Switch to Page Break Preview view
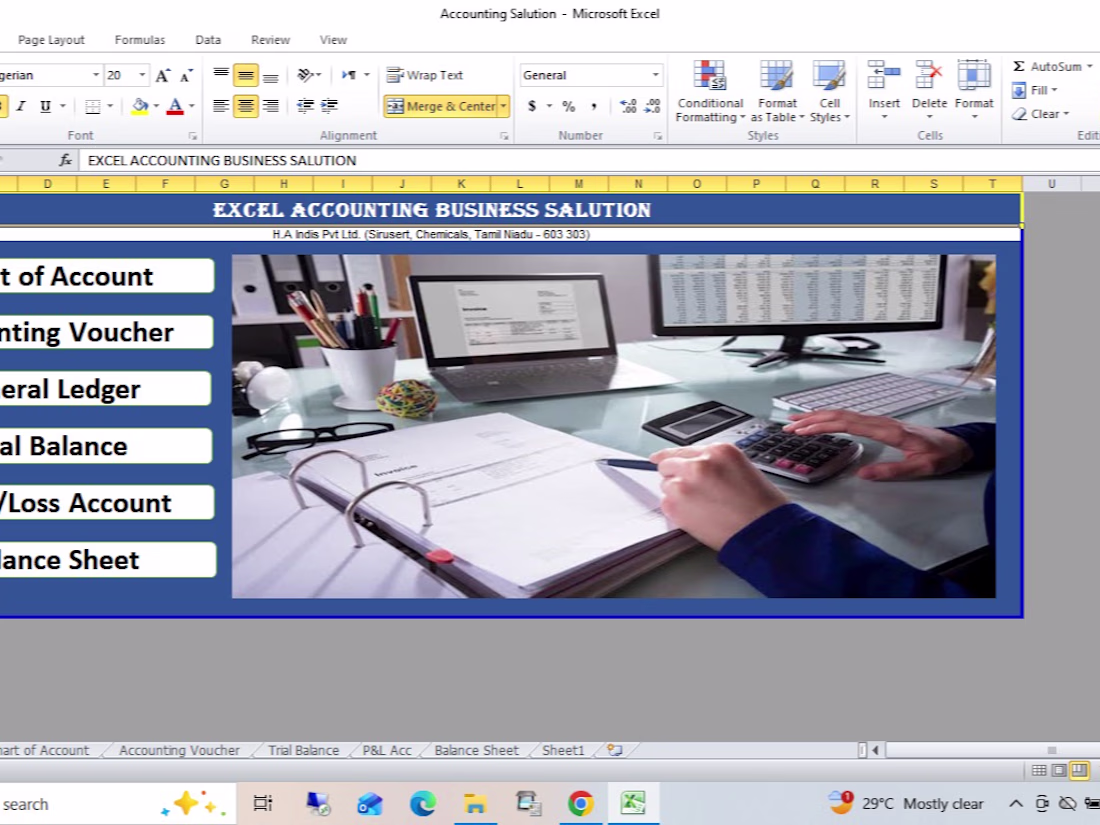This screenshot has height=825, width=1100. click(1079, 770)
